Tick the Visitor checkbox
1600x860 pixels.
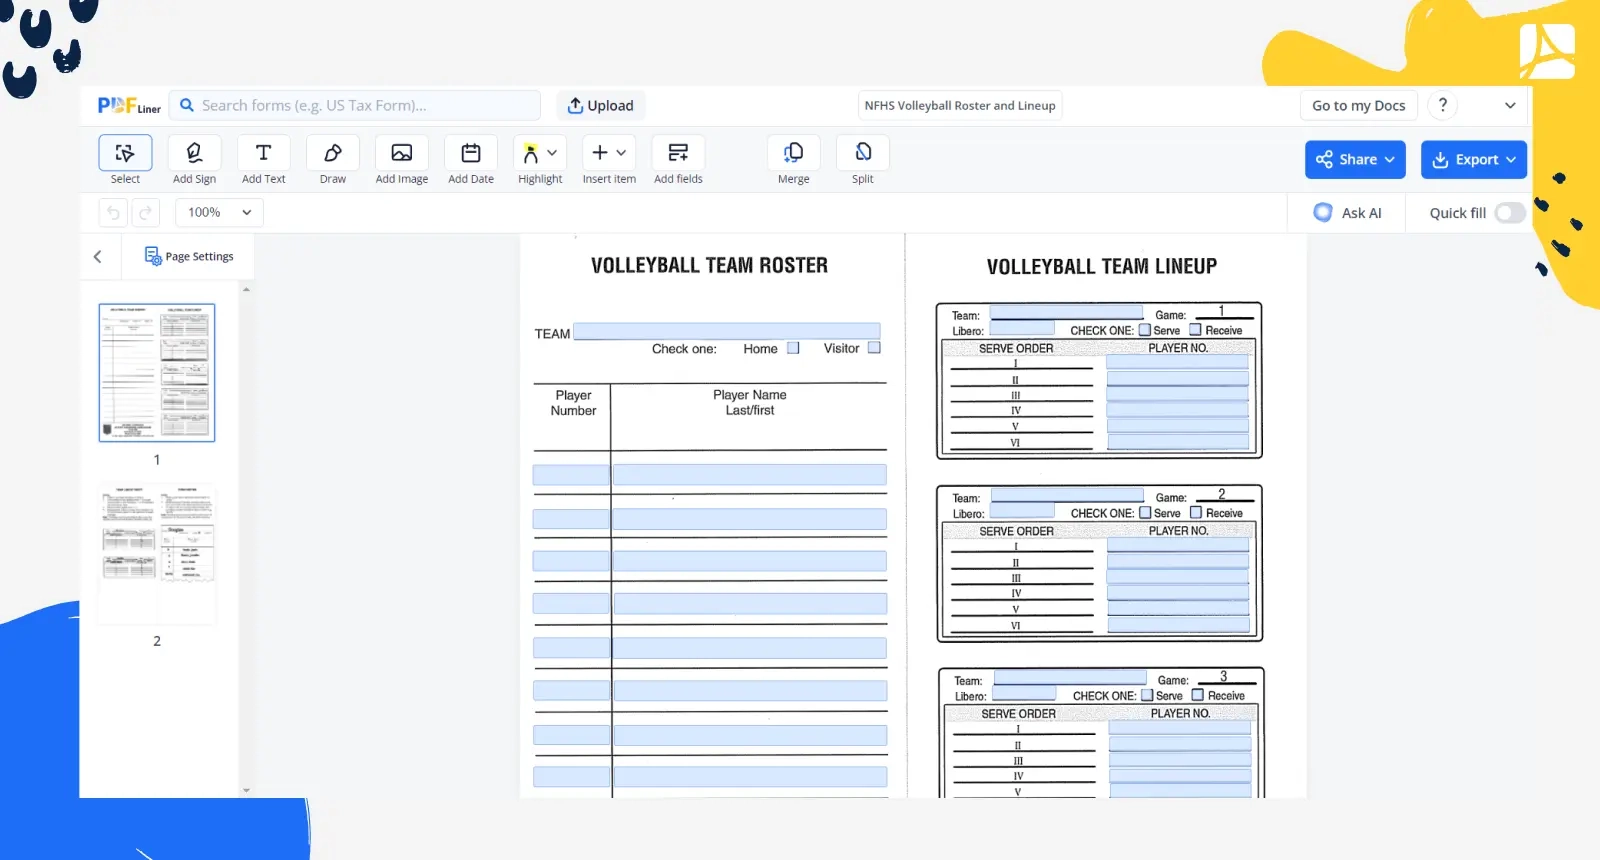[x=874, y=348]
